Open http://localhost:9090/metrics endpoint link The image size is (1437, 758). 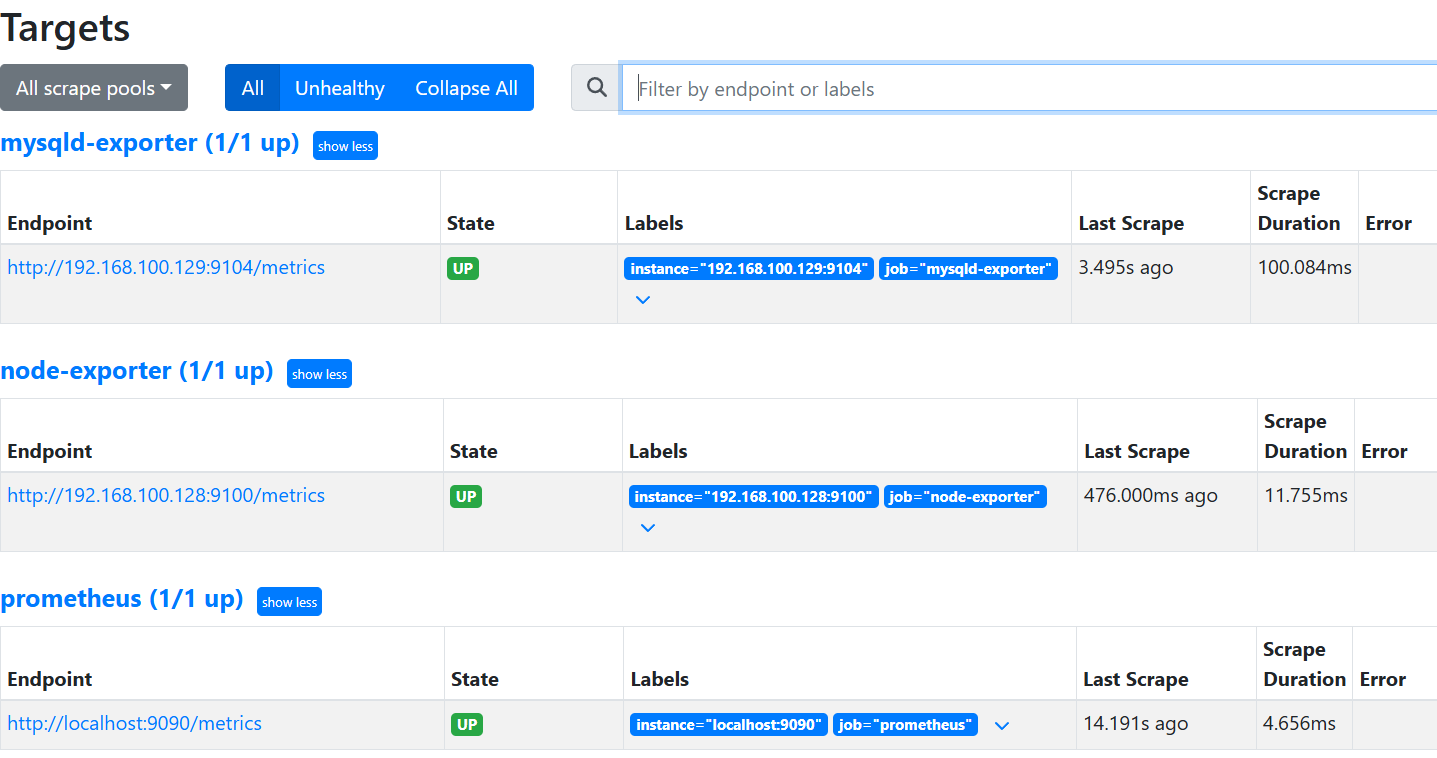pos(134,723)
